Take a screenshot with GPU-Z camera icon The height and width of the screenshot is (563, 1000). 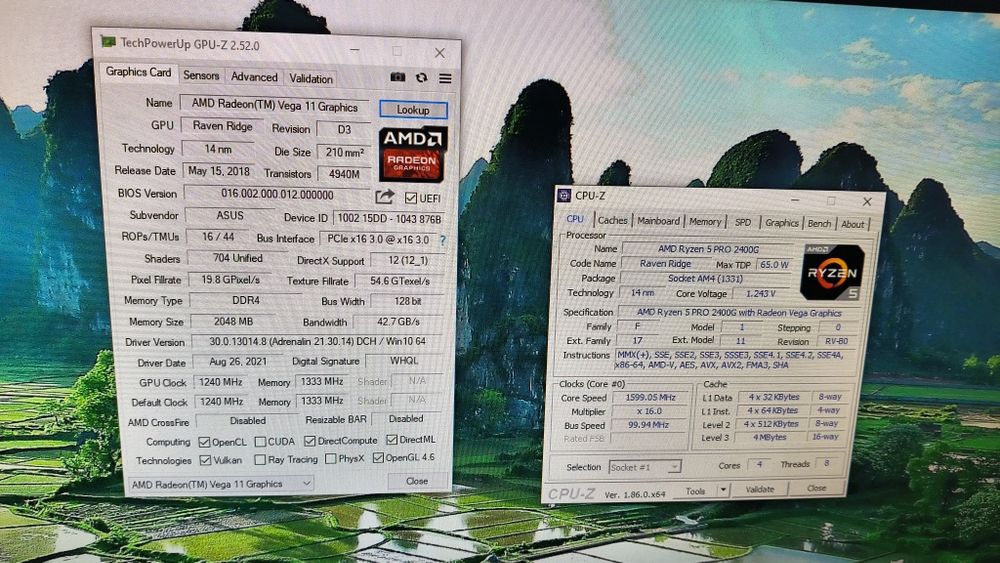(x=397, y=77)
